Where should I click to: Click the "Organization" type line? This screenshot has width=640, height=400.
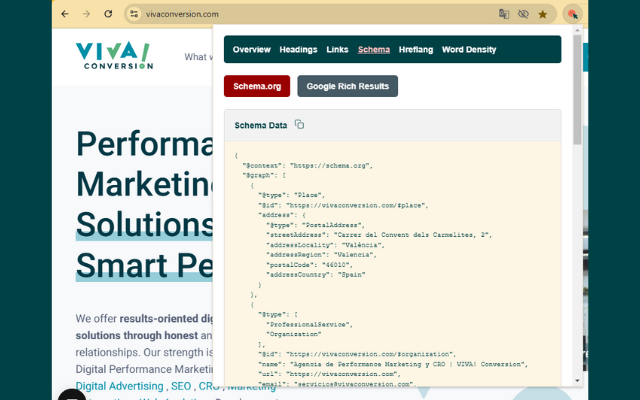[293, 334]
